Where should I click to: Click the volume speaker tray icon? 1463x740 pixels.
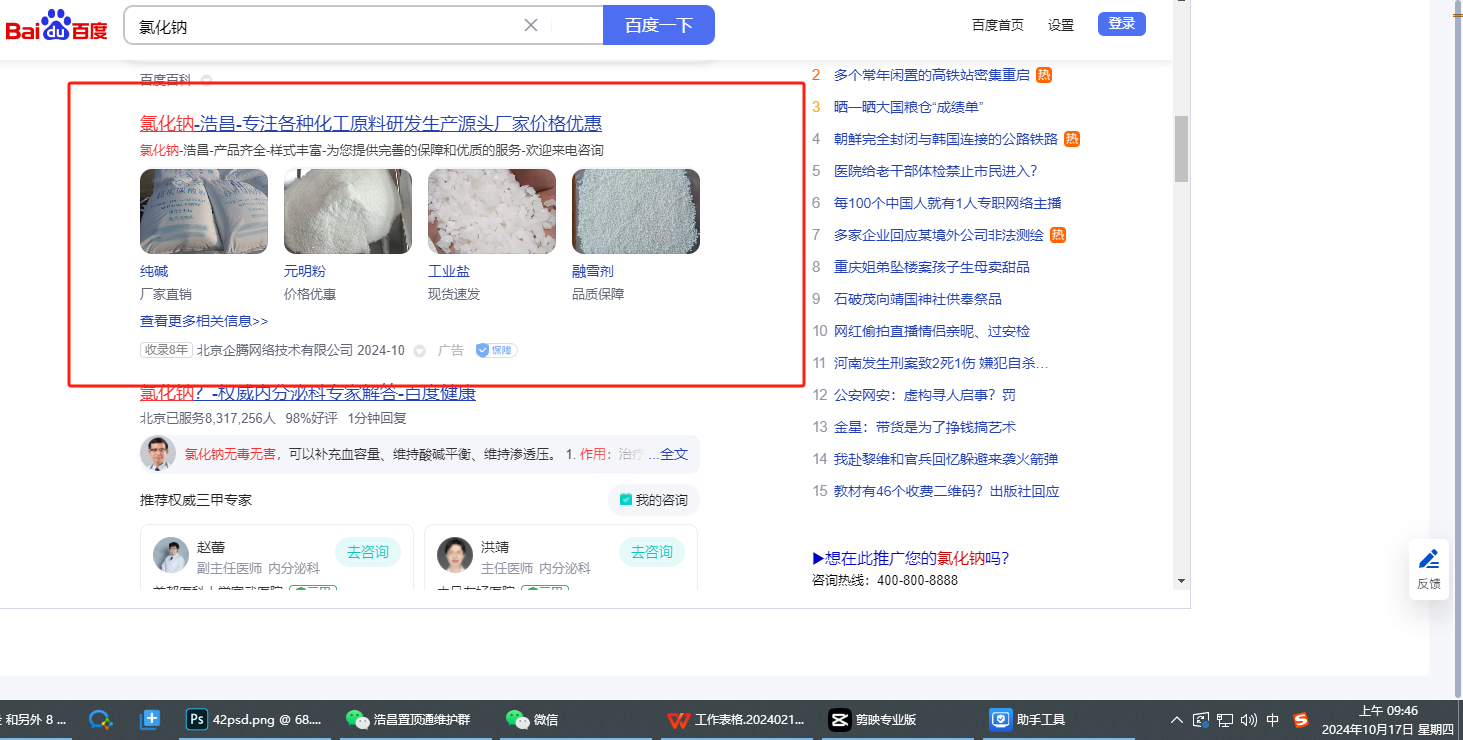[1248, 719]
